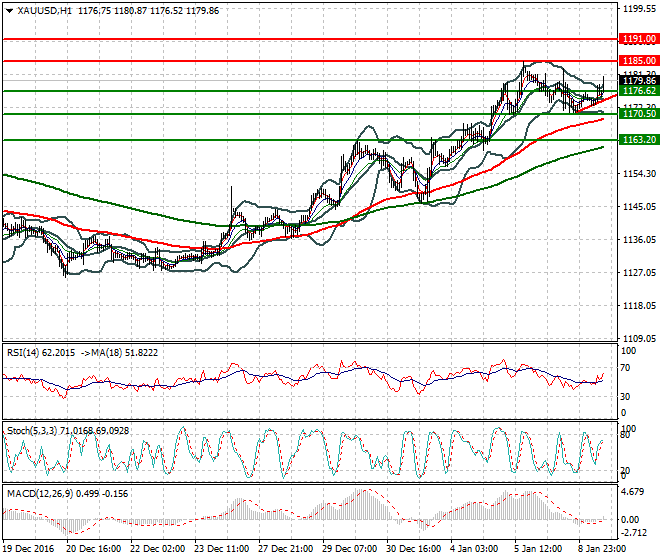The height and width of the screenshot is (560, 660).
Task: Click the RSI scale value 30
Action: click(x=626, y=397)
